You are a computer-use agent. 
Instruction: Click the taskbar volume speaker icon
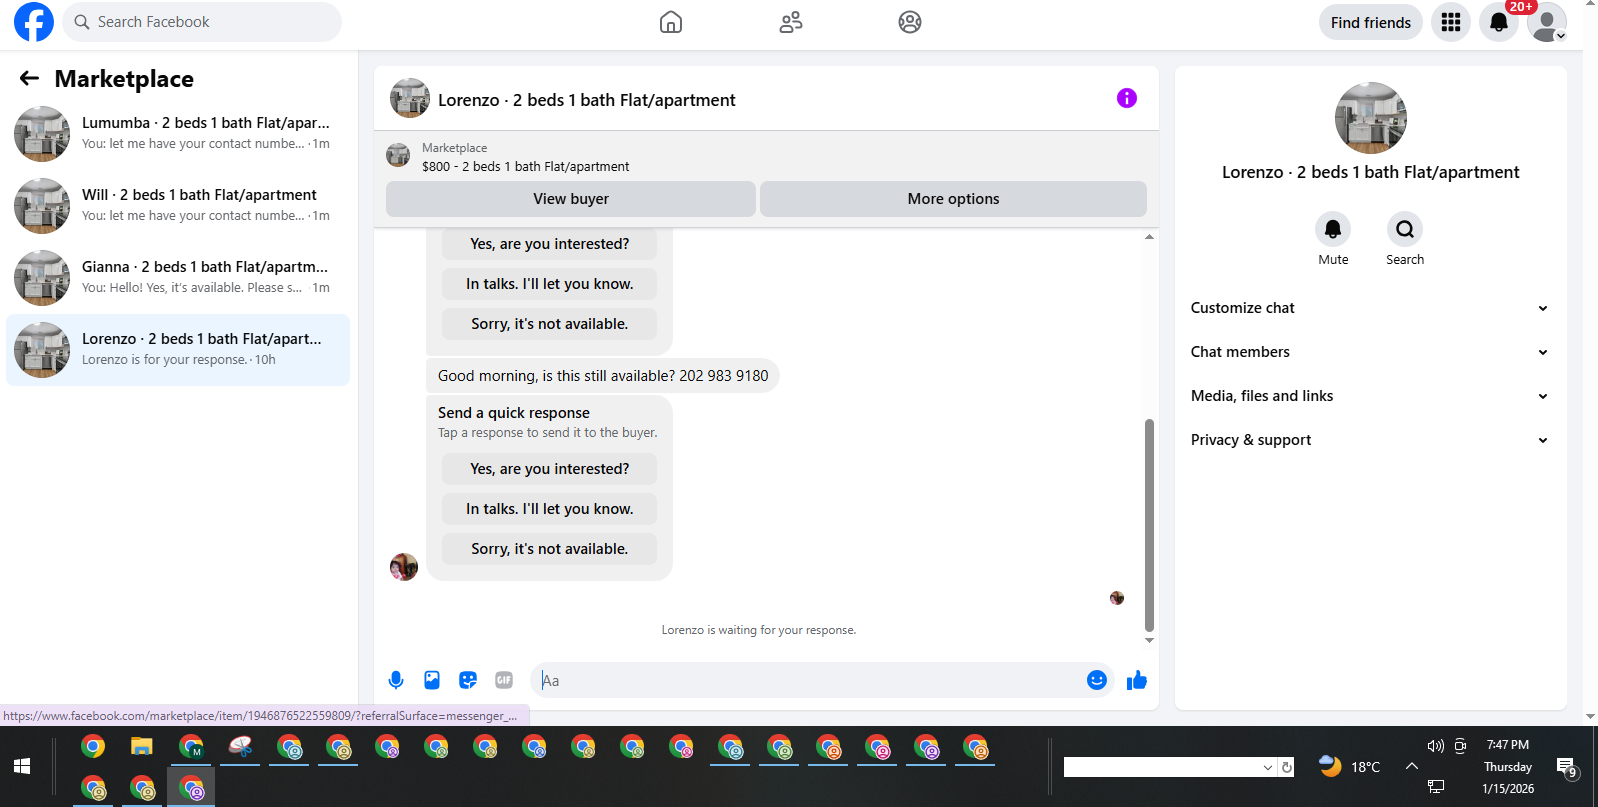pos(1436,746)
